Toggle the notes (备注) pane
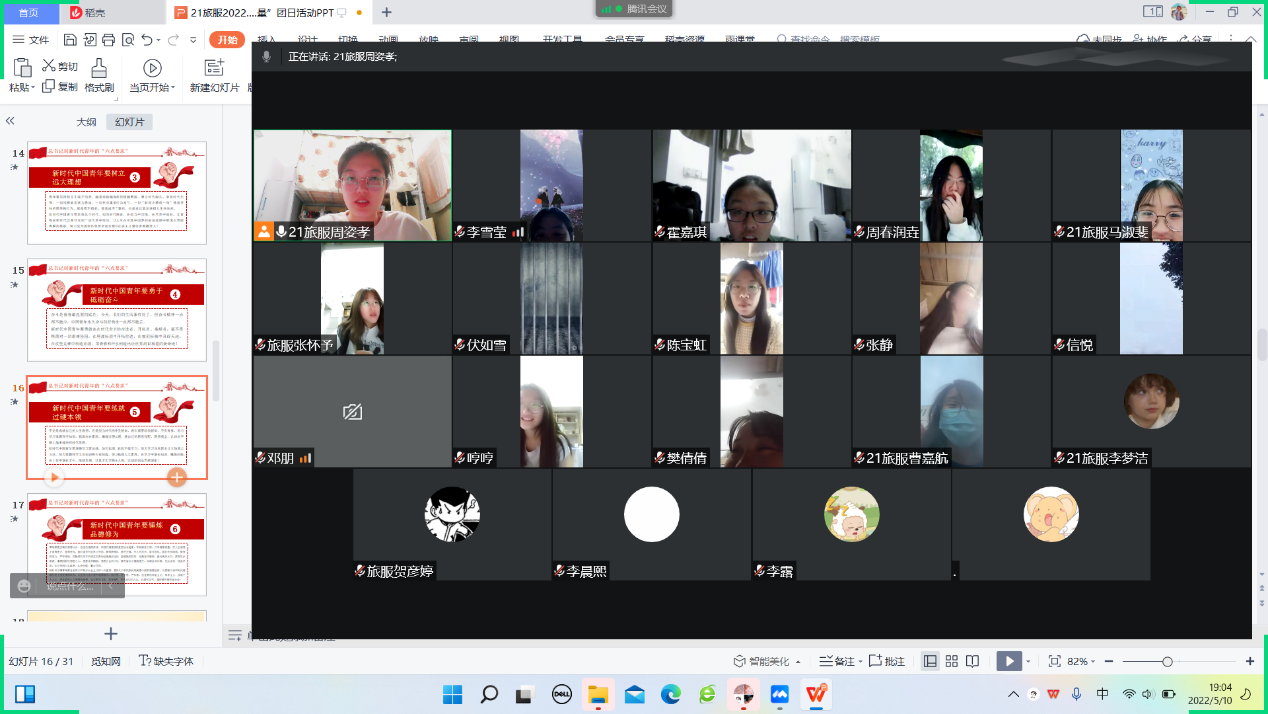This screenshot has height=714, width=1268. [837, 661]
